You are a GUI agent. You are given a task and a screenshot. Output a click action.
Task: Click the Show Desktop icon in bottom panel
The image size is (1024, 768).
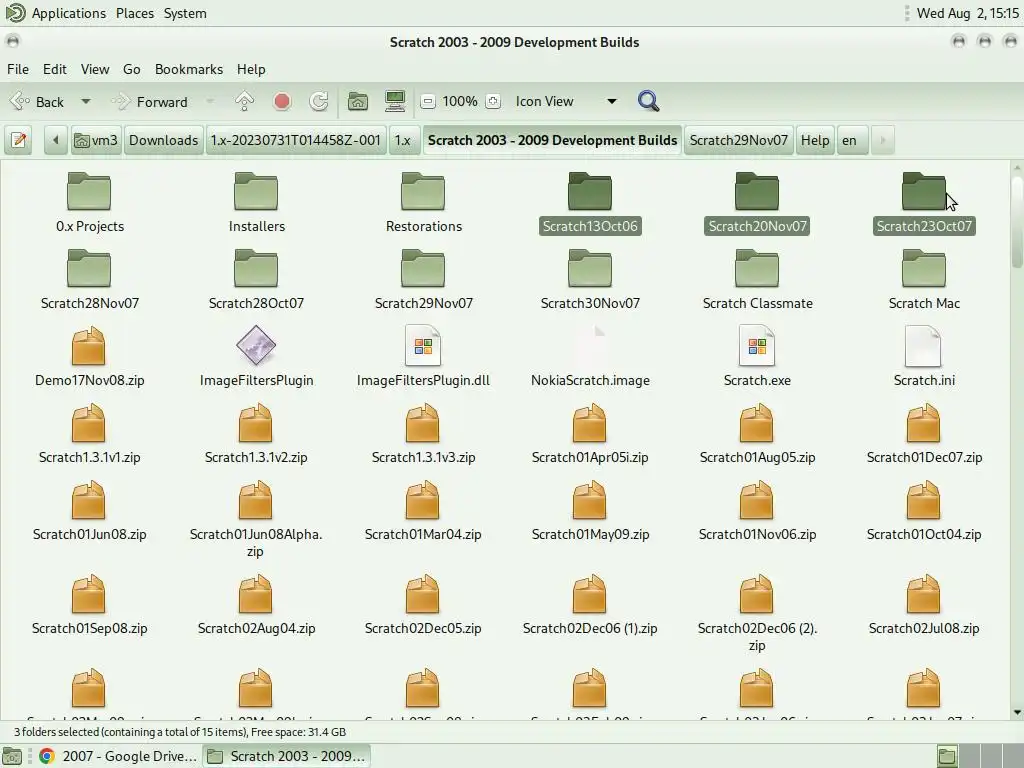(x=12, y=756)
